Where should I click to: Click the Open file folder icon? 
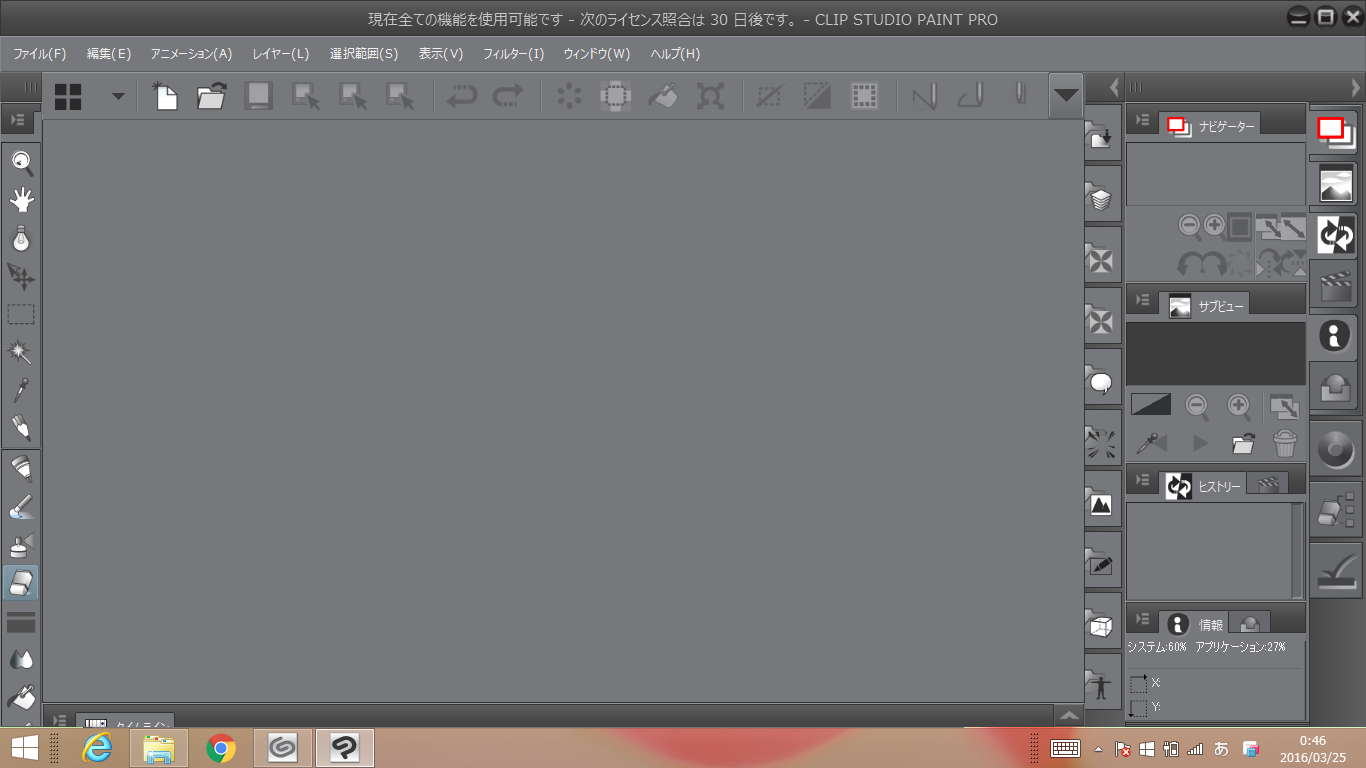(211, 96)
